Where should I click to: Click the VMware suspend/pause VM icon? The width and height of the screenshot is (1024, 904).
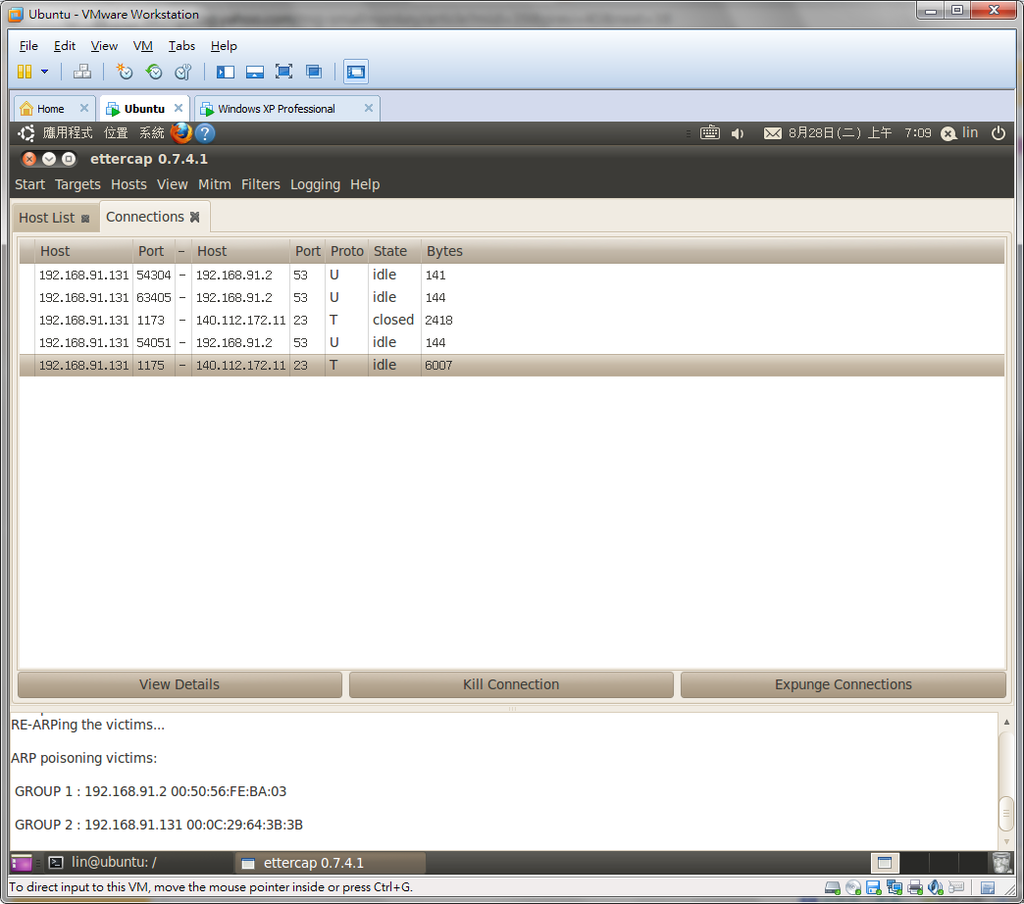(x=24, y=72)
